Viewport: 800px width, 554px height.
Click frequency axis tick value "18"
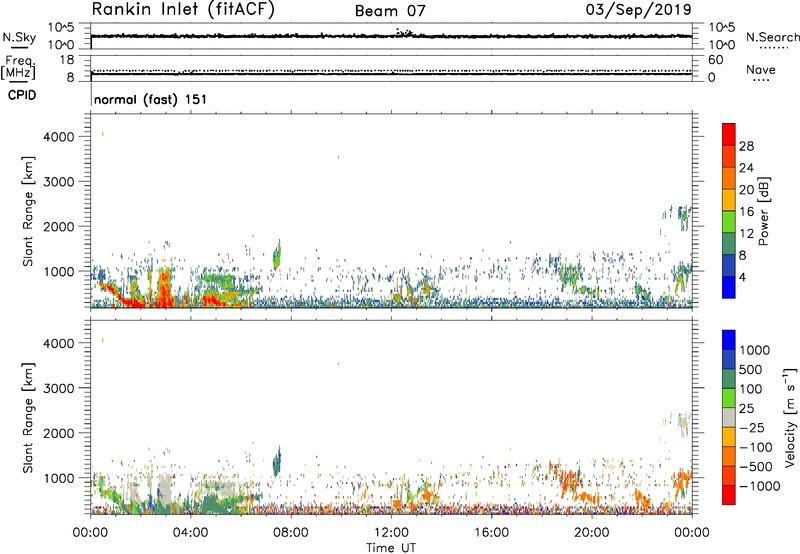tap(67, 60)
